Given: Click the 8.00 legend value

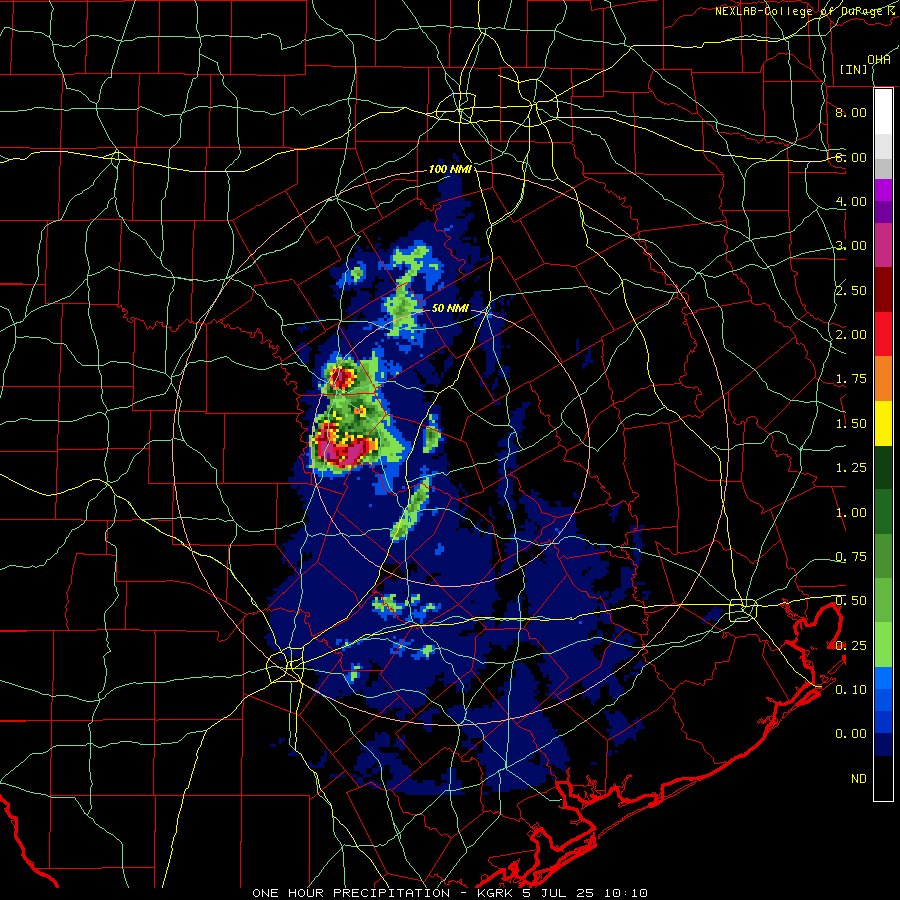Looking at the screenshot, I should [x=851, y=112].
